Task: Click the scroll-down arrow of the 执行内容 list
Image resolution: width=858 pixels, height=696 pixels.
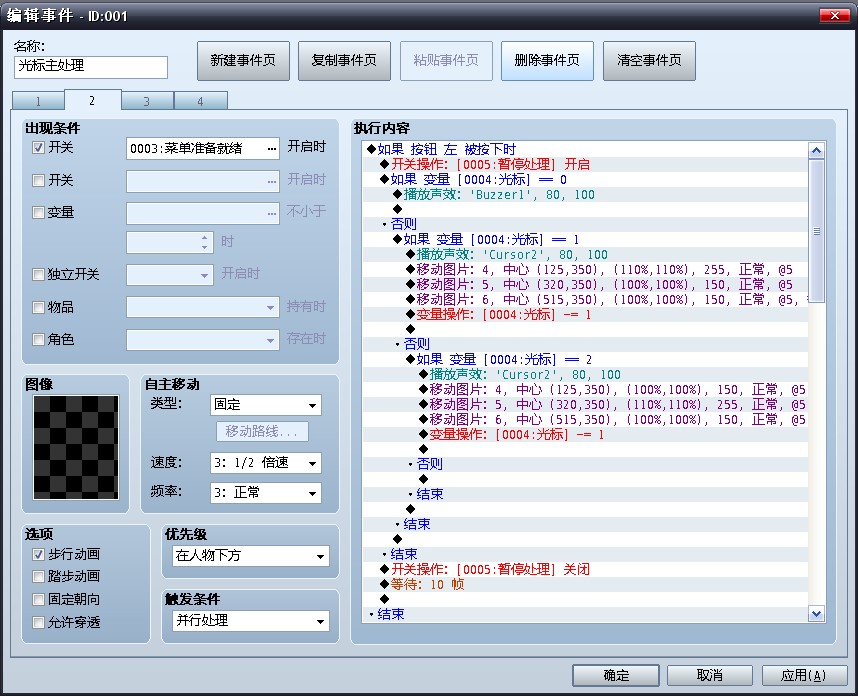Action: click(x=816, y=614)
